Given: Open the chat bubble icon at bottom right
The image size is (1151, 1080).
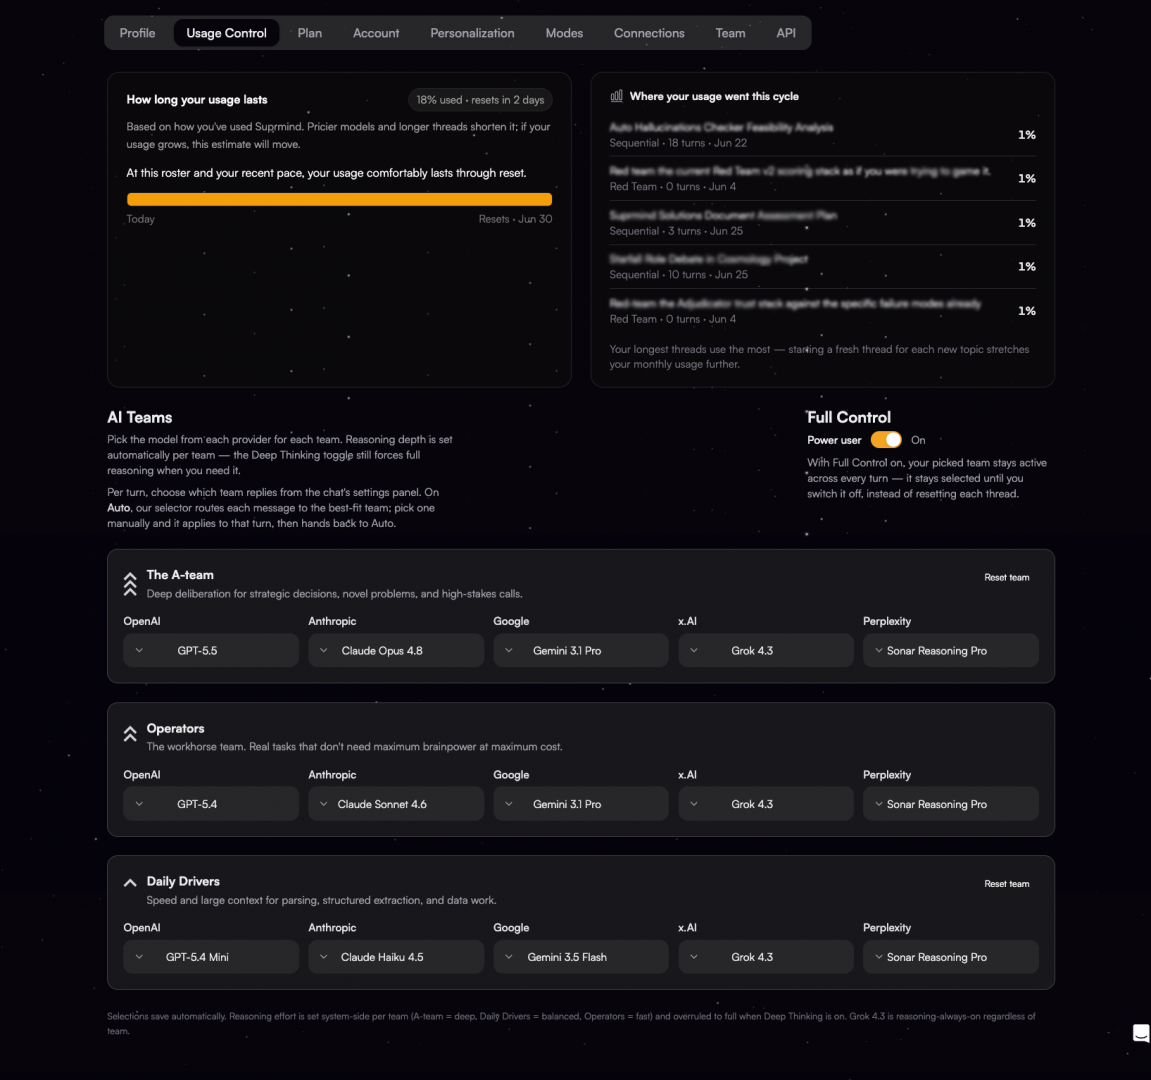Looking at the screenshot, I should [1141, 1033].
